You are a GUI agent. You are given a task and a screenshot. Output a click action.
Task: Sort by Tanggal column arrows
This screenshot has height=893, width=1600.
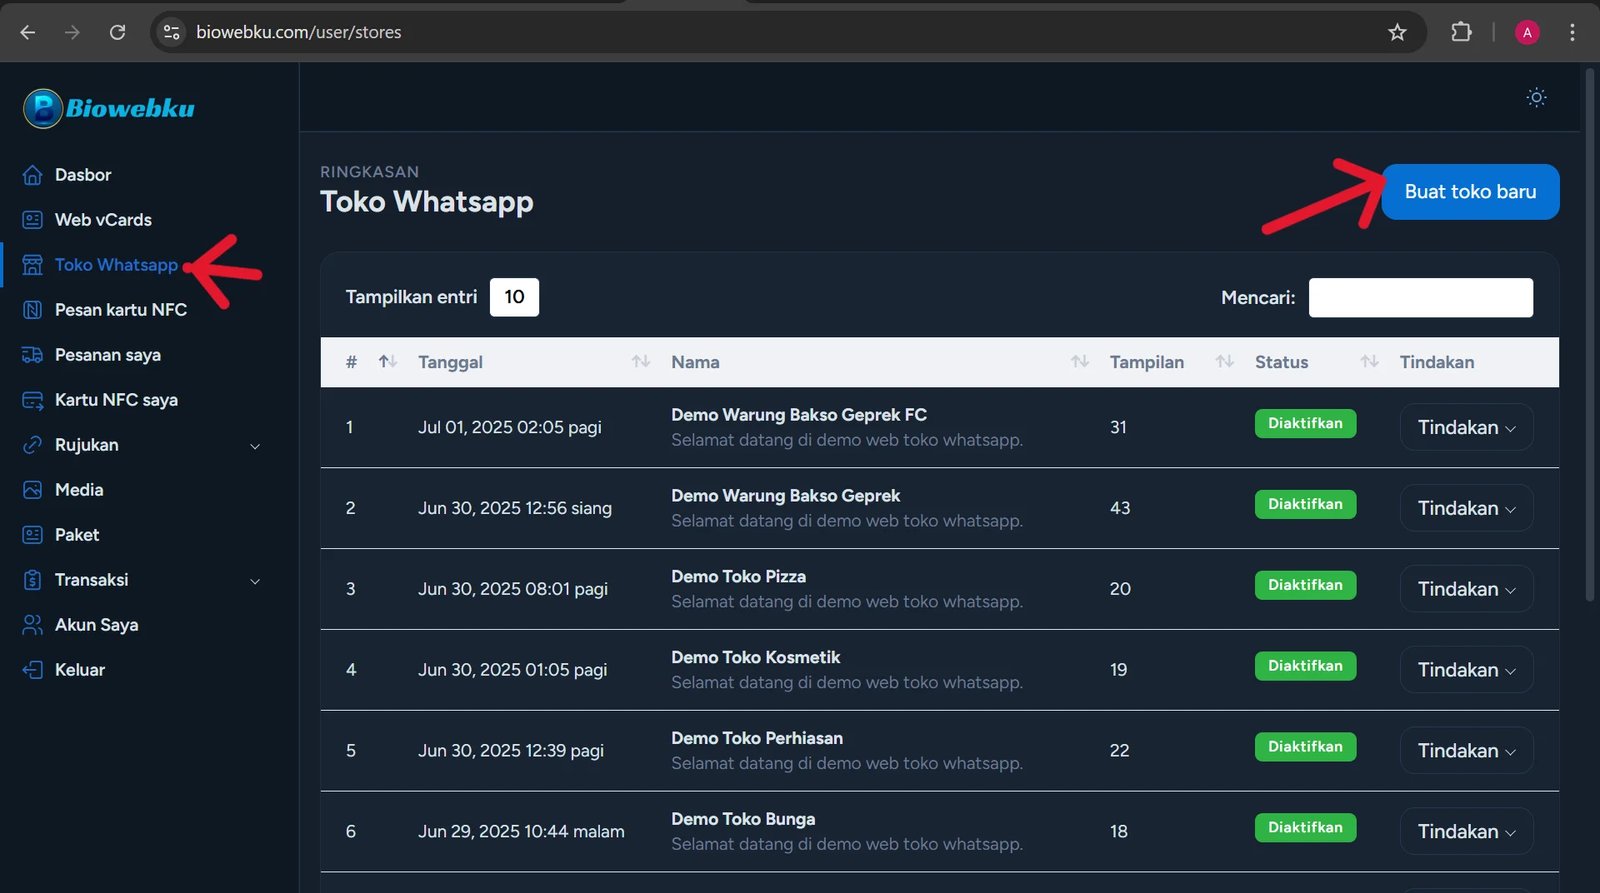pyautogui.click(x=641, y=361)
